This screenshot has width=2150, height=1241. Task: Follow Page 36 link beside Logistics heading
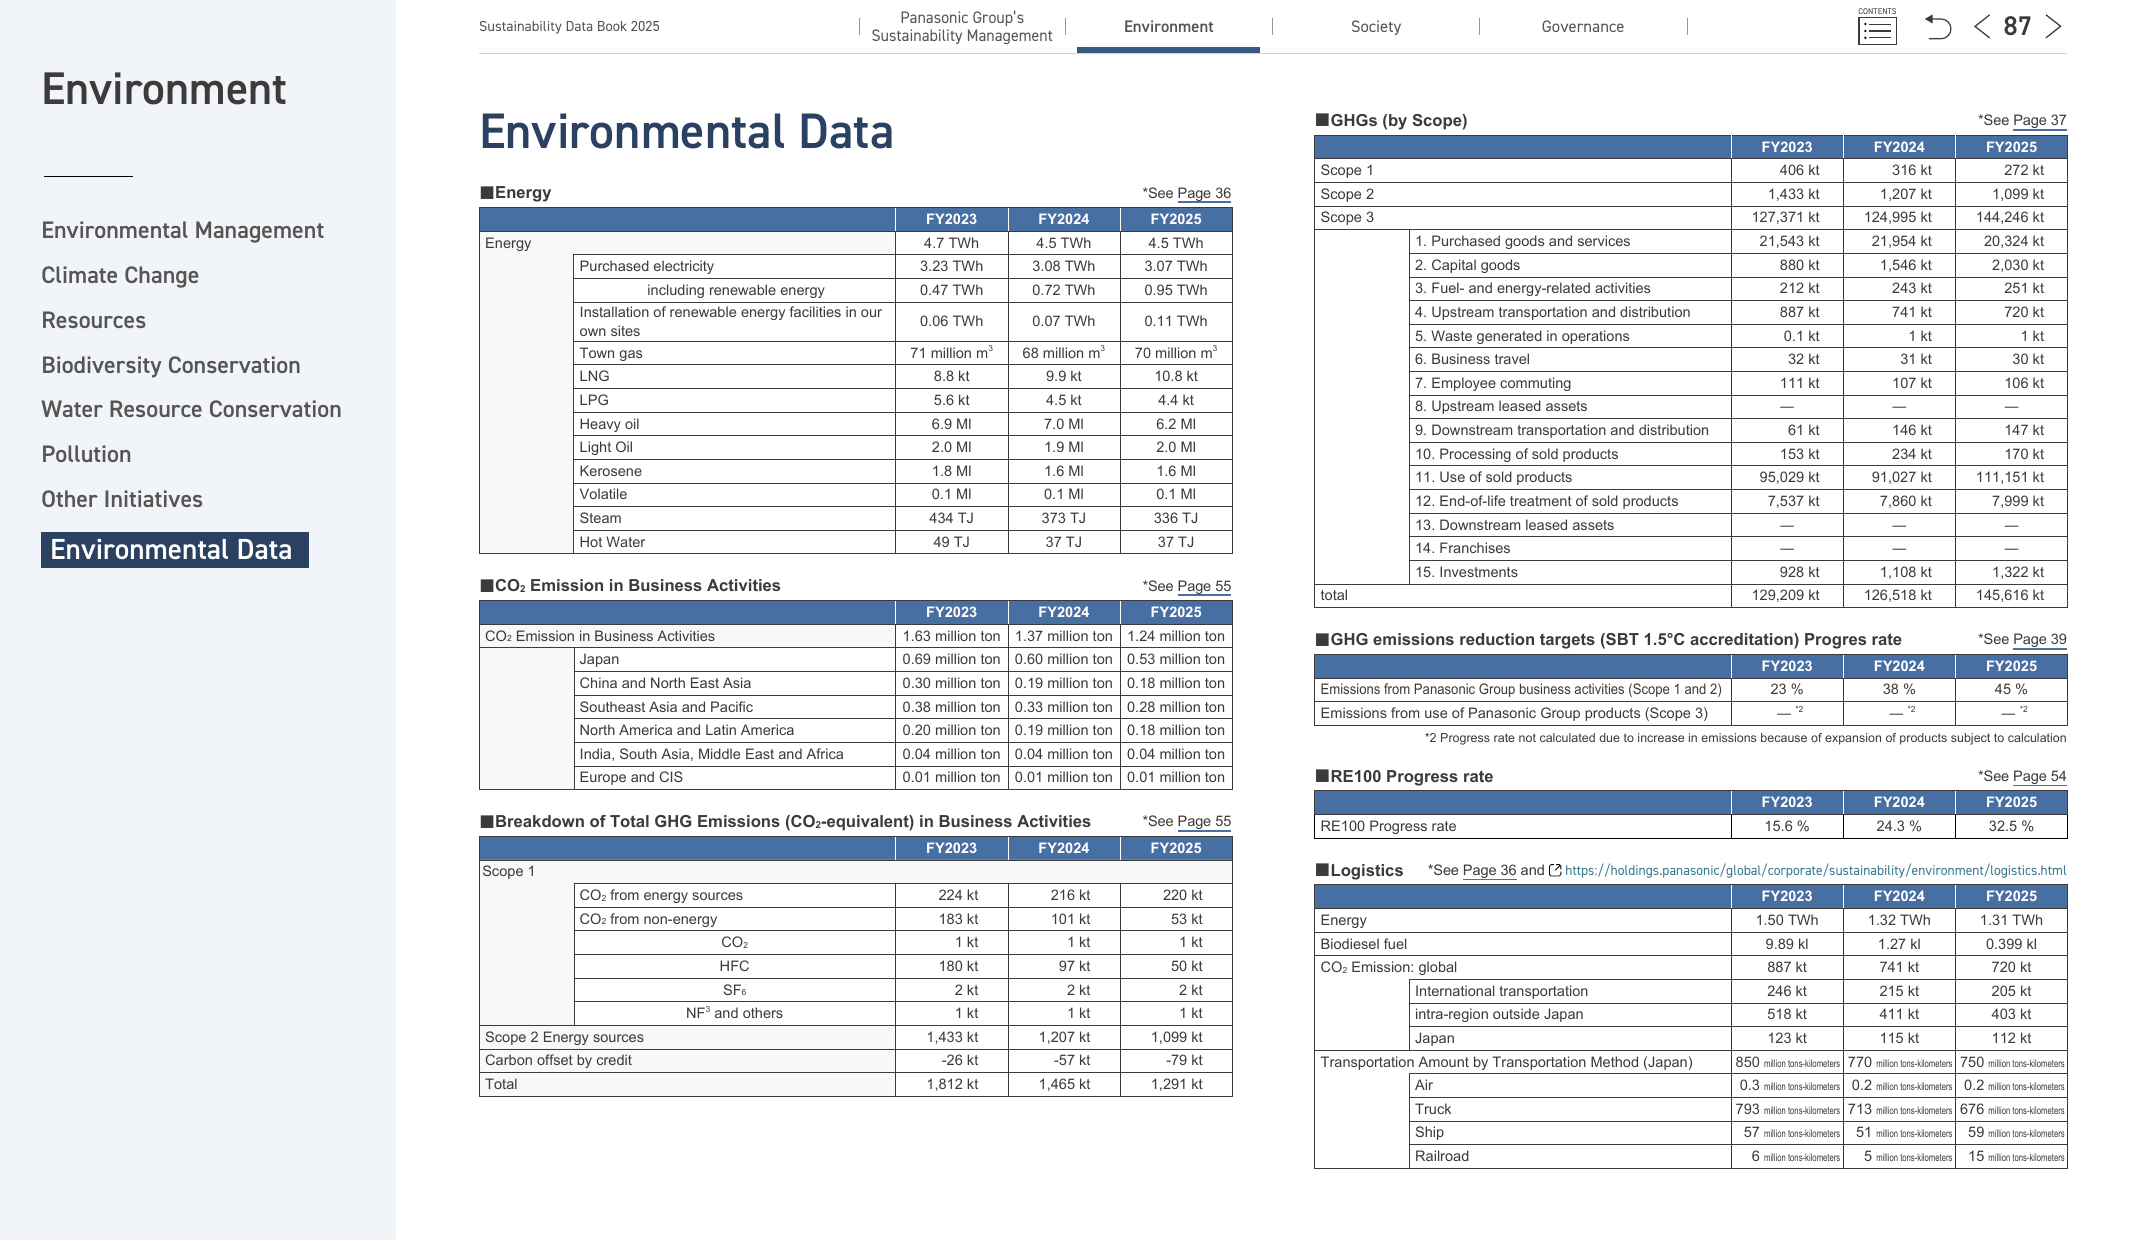(1489, 870)
